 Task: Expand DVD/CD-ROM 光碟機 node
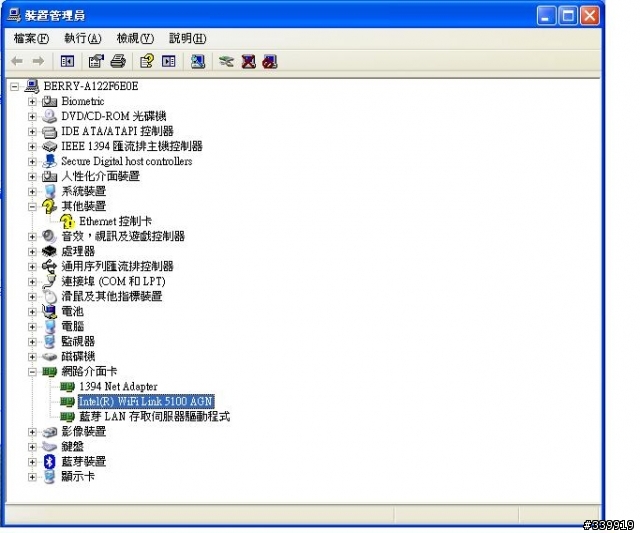tap(32, 117)
